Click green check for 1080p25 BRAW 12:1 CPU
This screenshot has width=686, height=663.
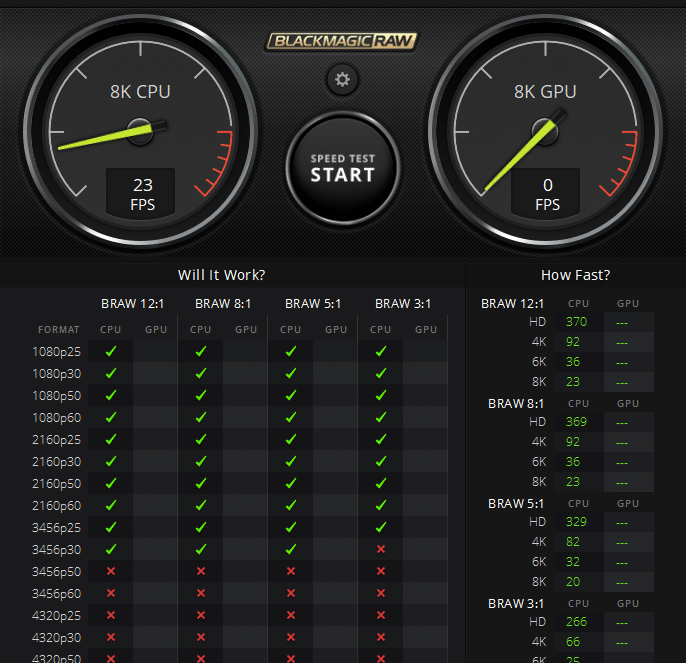tap(111, 351)
